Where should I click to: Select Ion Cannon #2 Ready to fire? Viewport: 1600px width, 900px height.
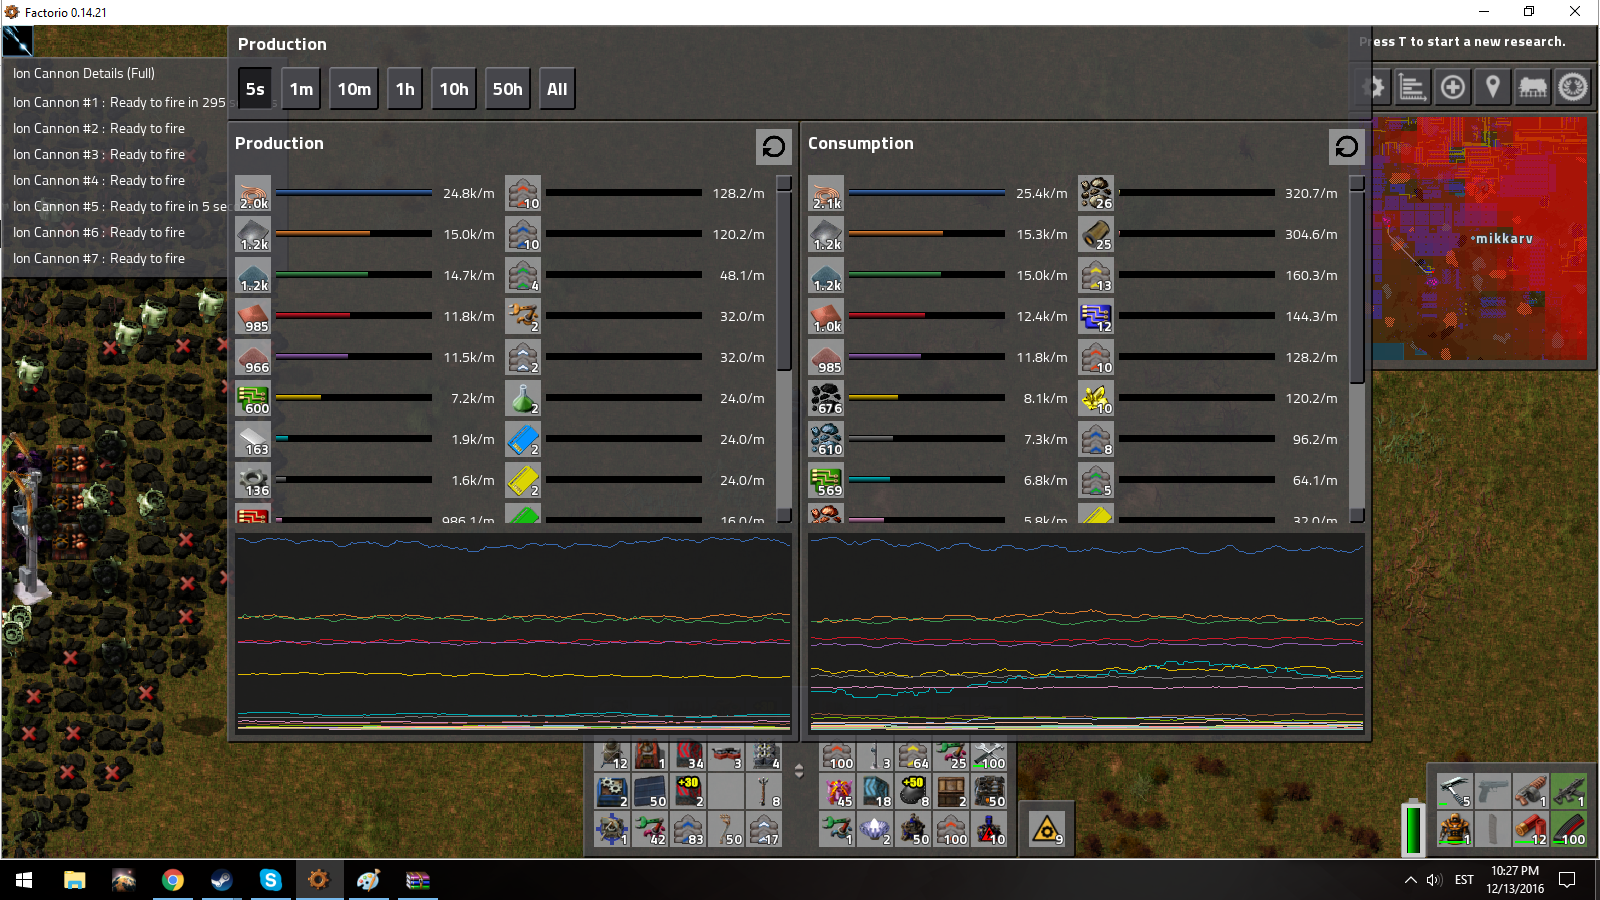coord(99,128)
